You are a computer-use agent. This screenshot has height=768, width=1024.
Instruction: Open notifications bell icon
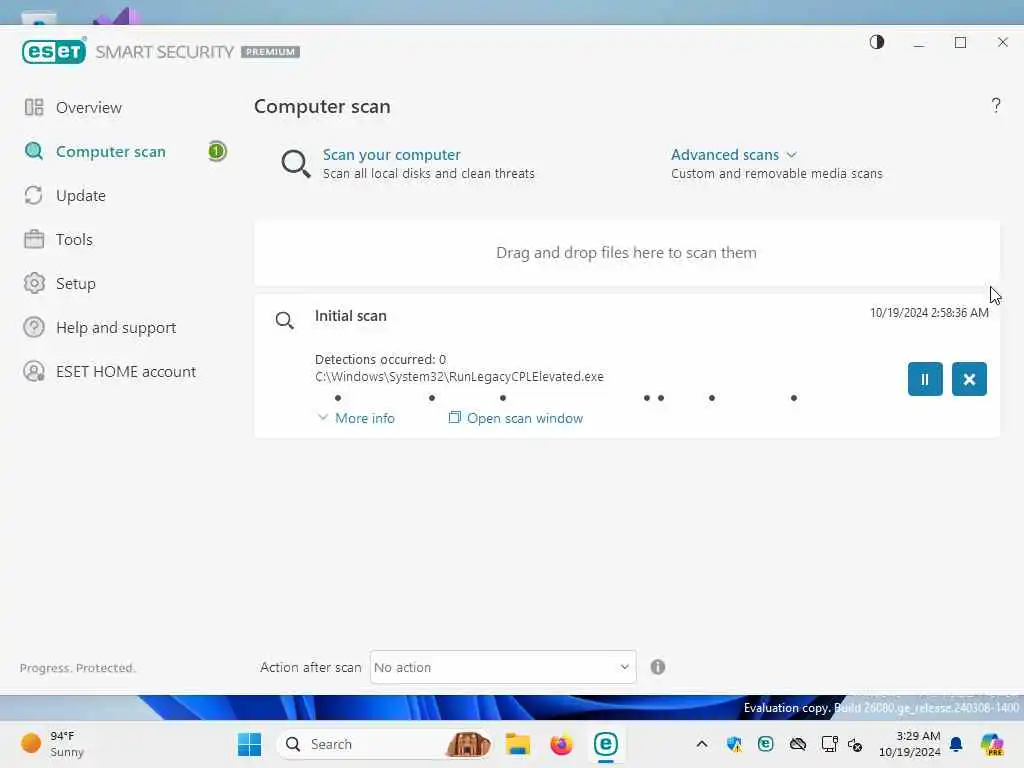point(956,744)
